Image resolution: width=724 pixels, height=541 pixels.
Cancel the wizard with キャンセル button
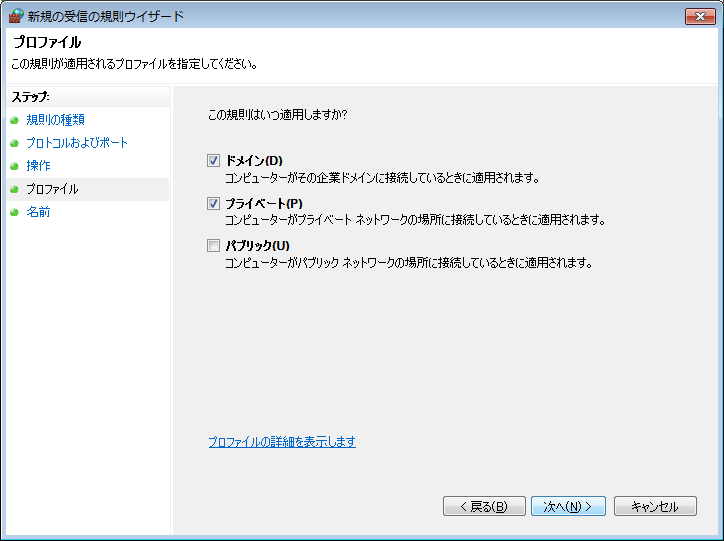point(655,506)
